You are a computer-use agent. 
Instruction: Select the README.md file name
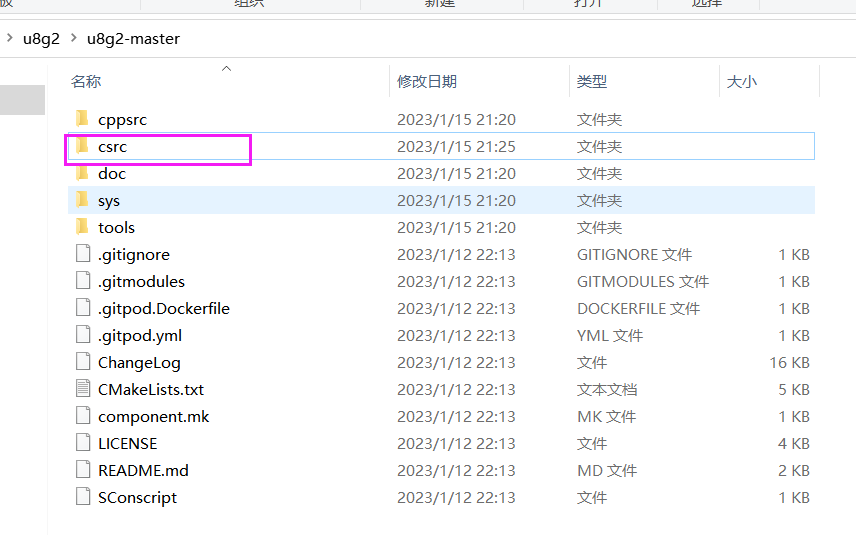(143, 471)
